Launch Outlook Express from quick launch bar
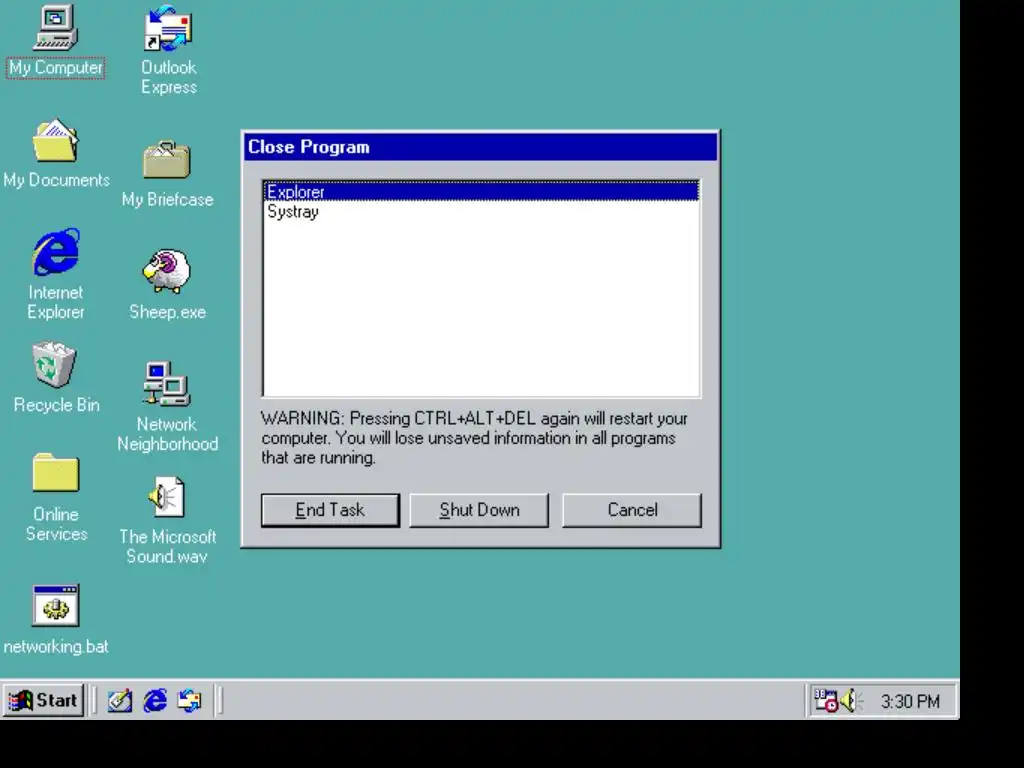The height and width of the screenshot is (768, 1024). 189,701
